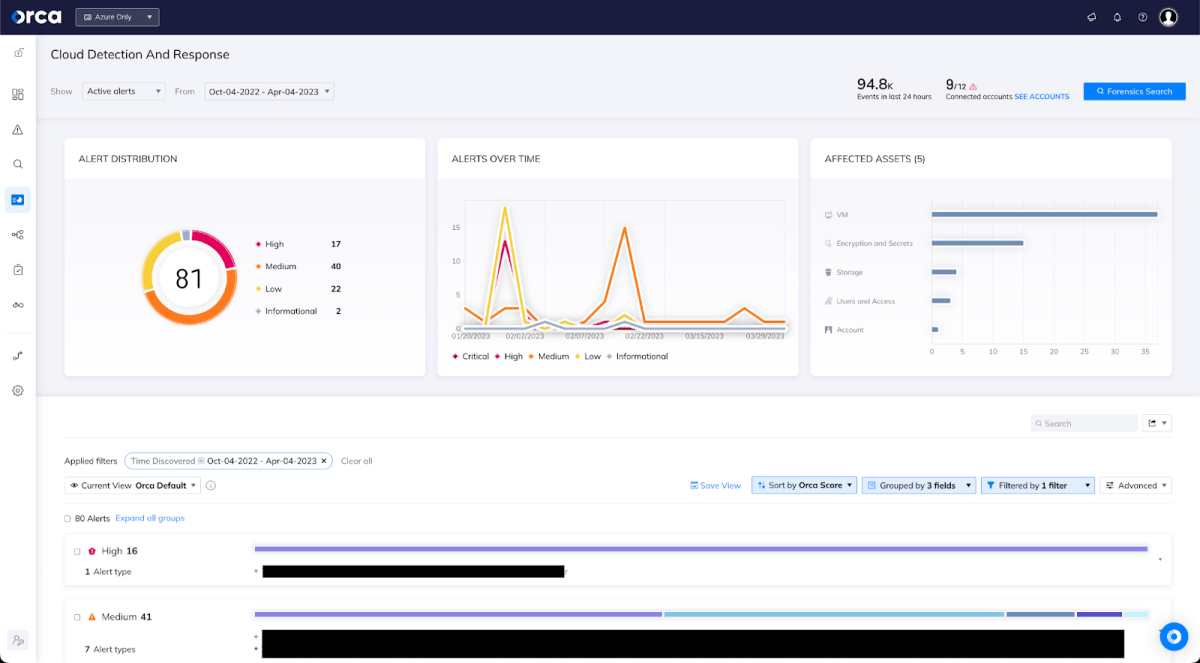Tick the 80 Alerts select-all checkbox
The image size is (1200, 663).
pos(67,519)
